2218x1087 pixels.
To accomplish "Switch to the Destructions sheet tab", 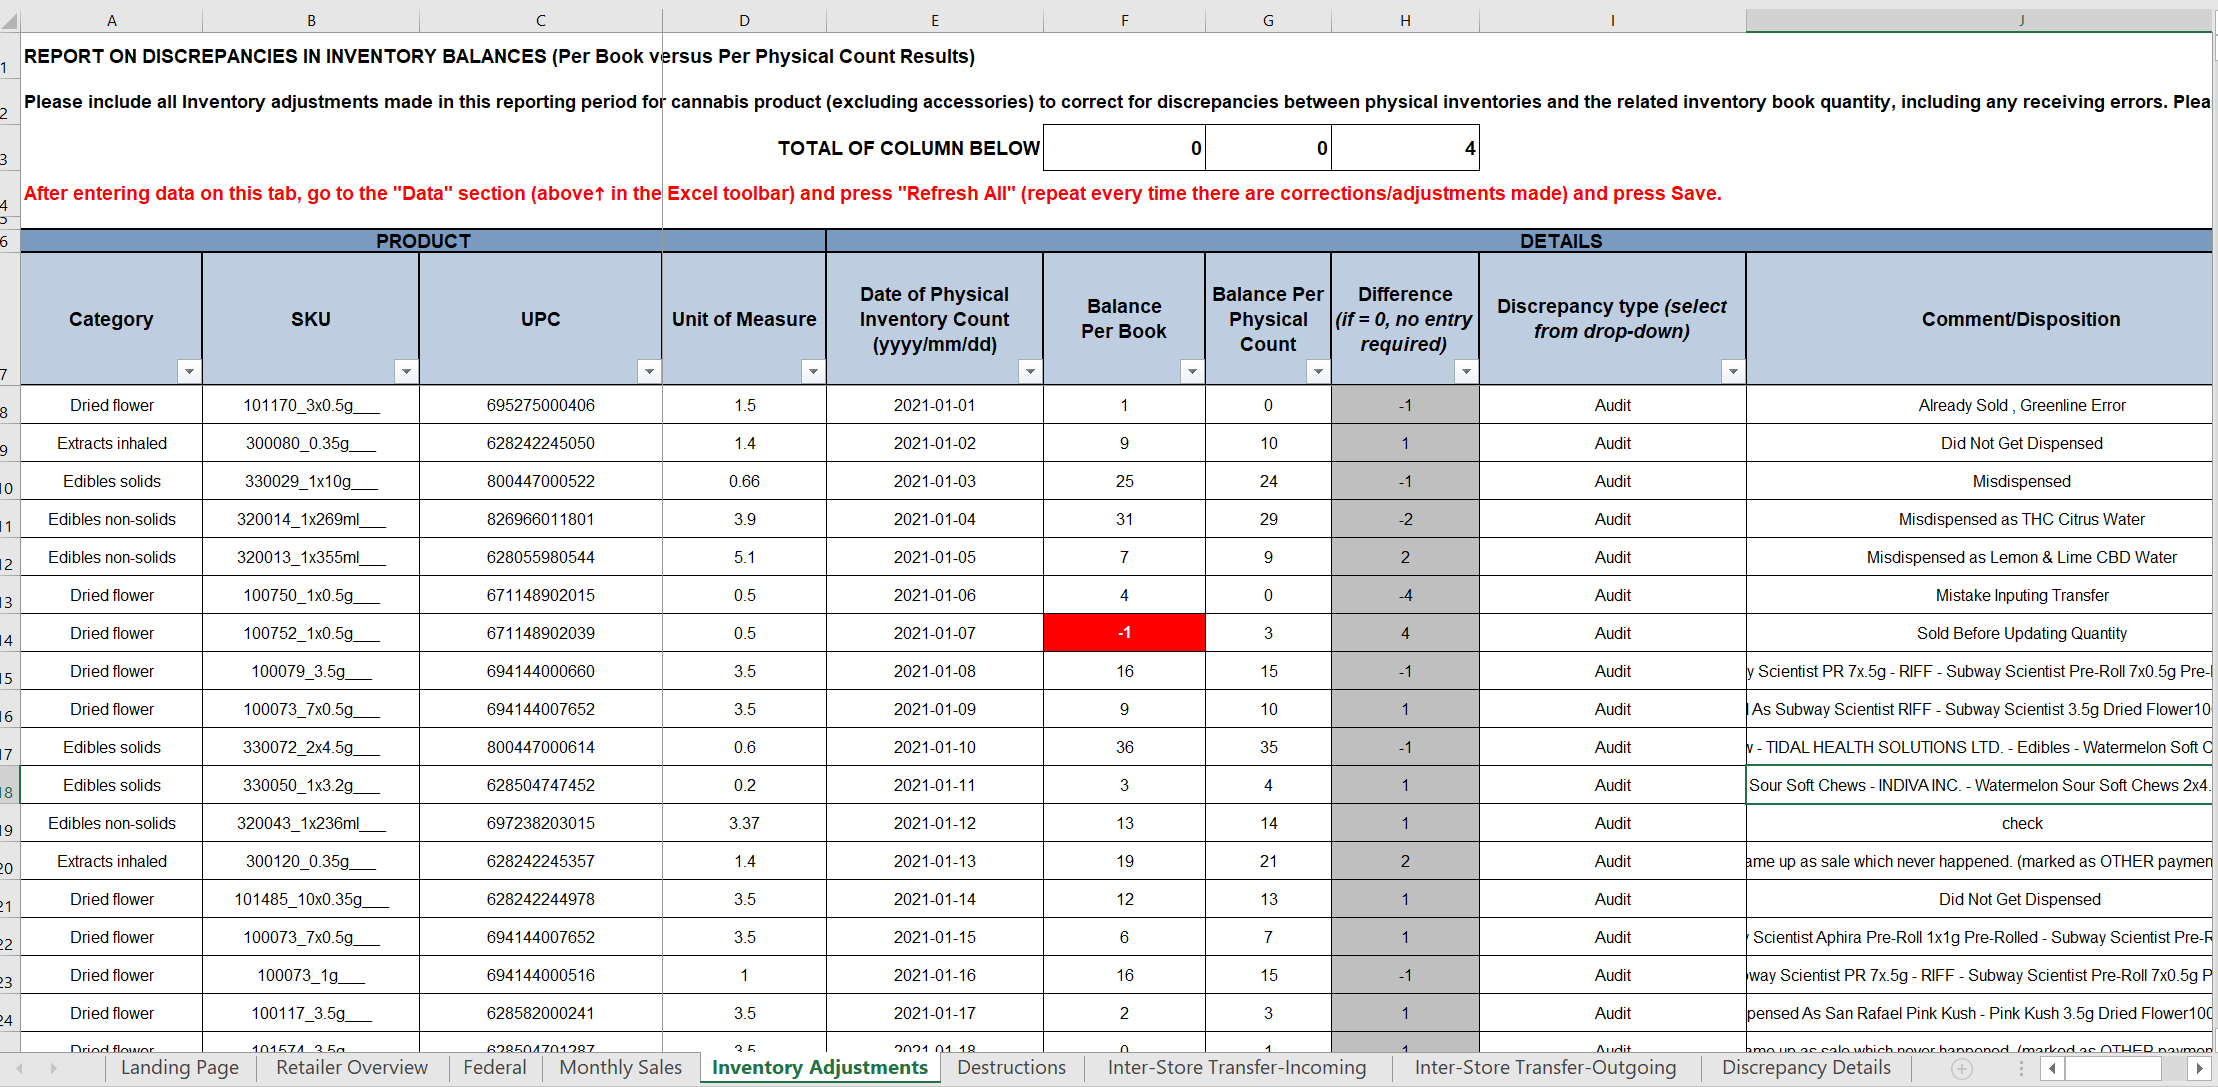I will tap(1011, 1068).
